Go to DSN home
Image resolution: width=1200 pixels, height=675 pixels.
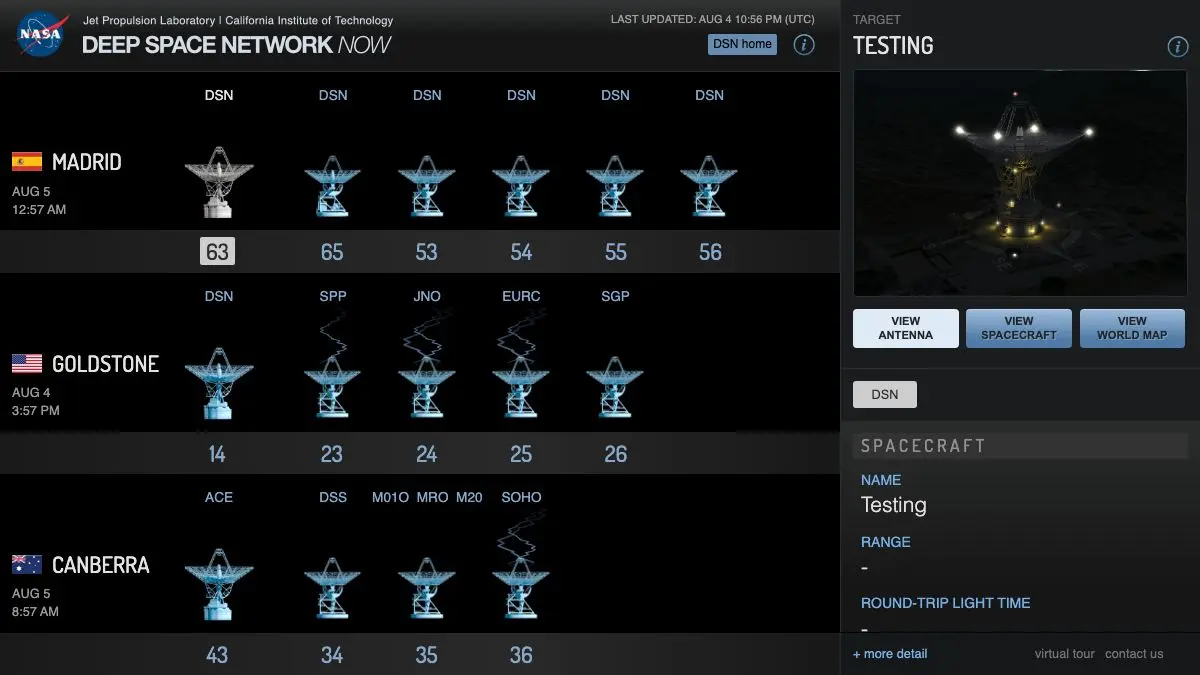pyautogui.click(x=742, y=44)
